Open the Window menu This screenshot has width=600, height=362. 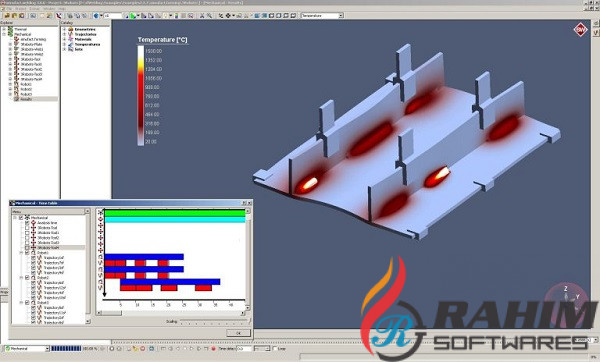coord(49,8)
